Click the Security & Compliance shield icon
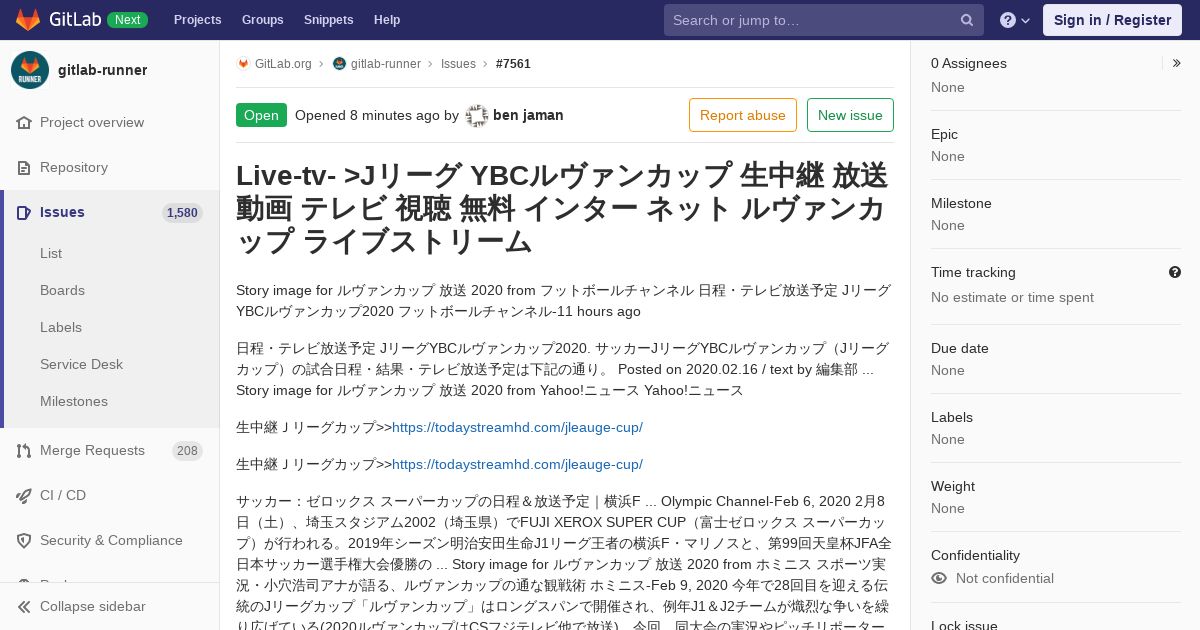 [x=24, y=540]
